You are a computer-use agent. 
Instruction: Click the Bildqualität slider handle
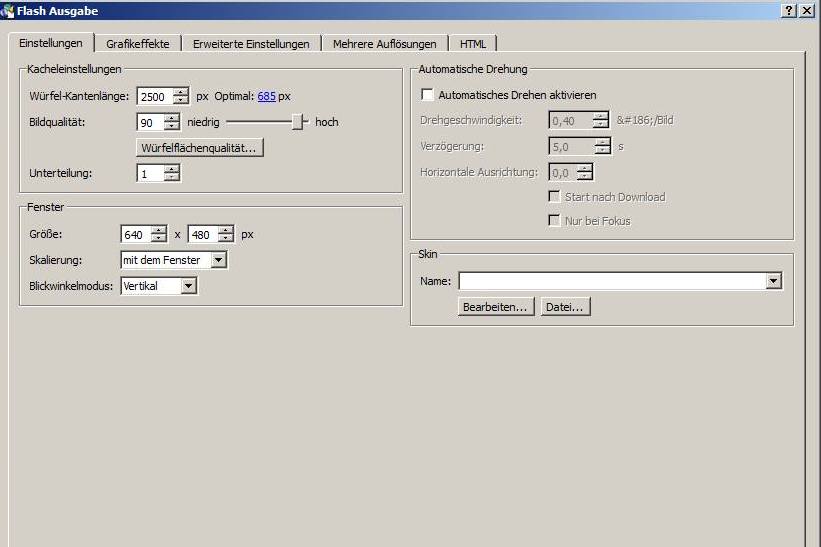(297, 122)
